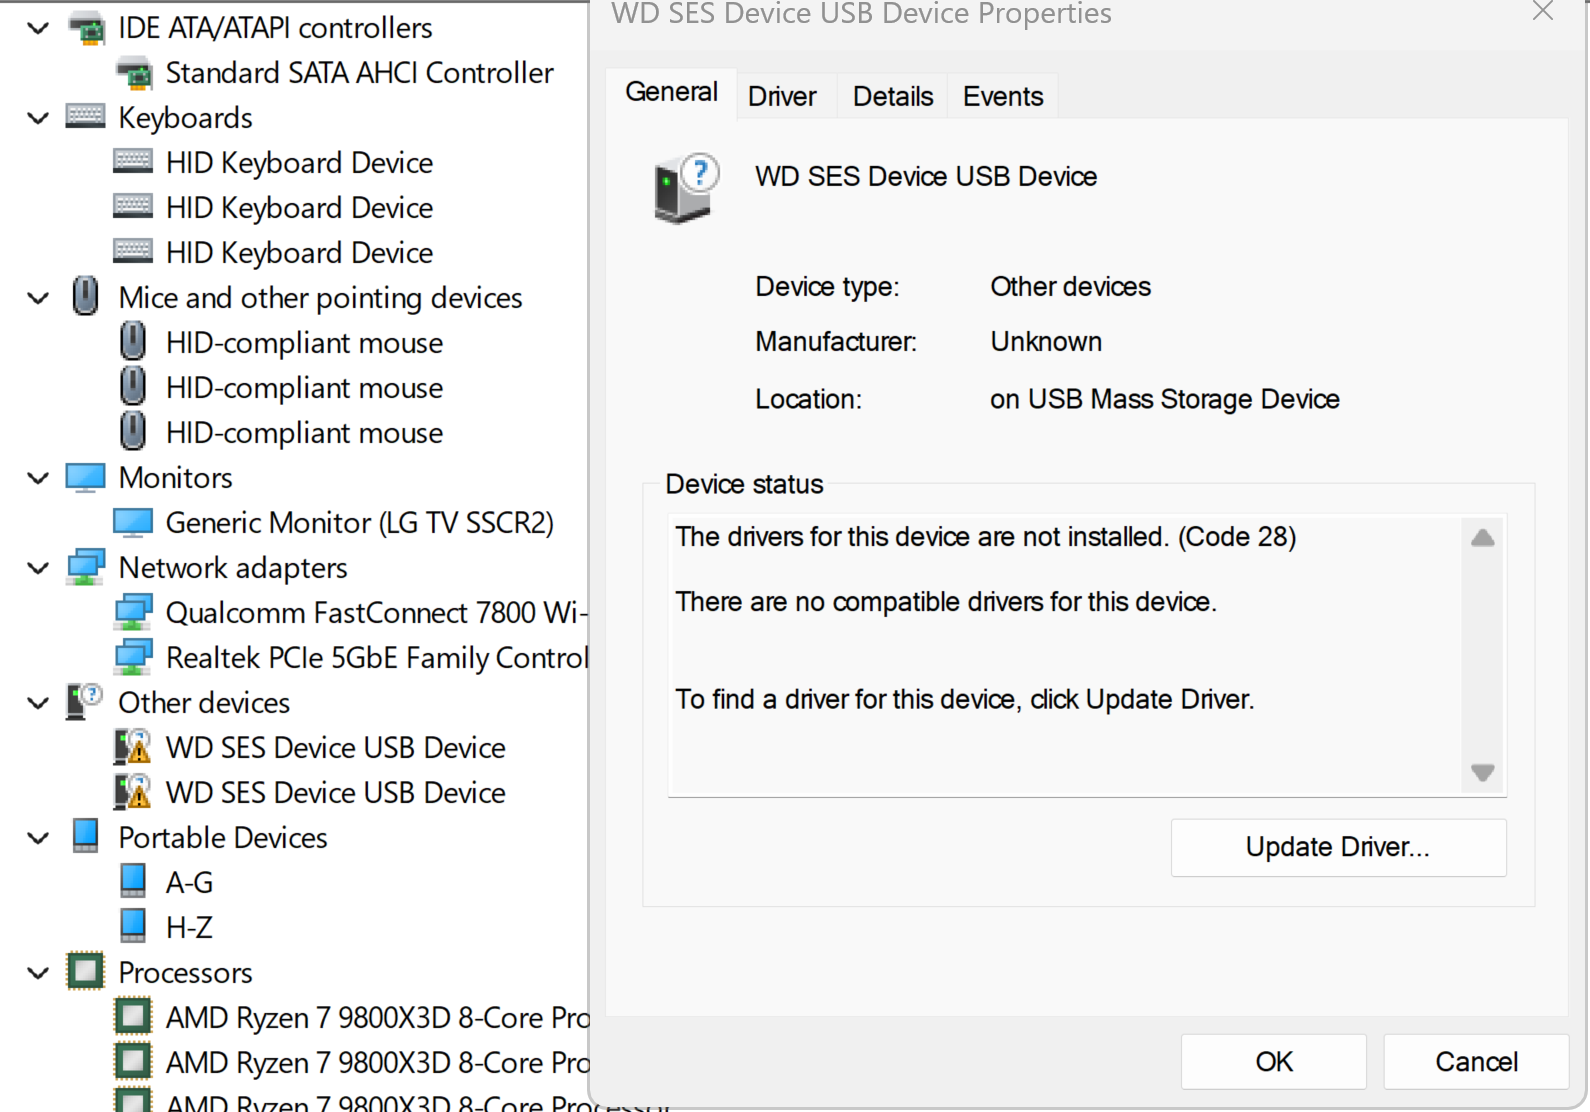This screenshot has height=1112, width=1590.
Task: Select the 'H-Z' portable device label
Action: pos(189,927)
